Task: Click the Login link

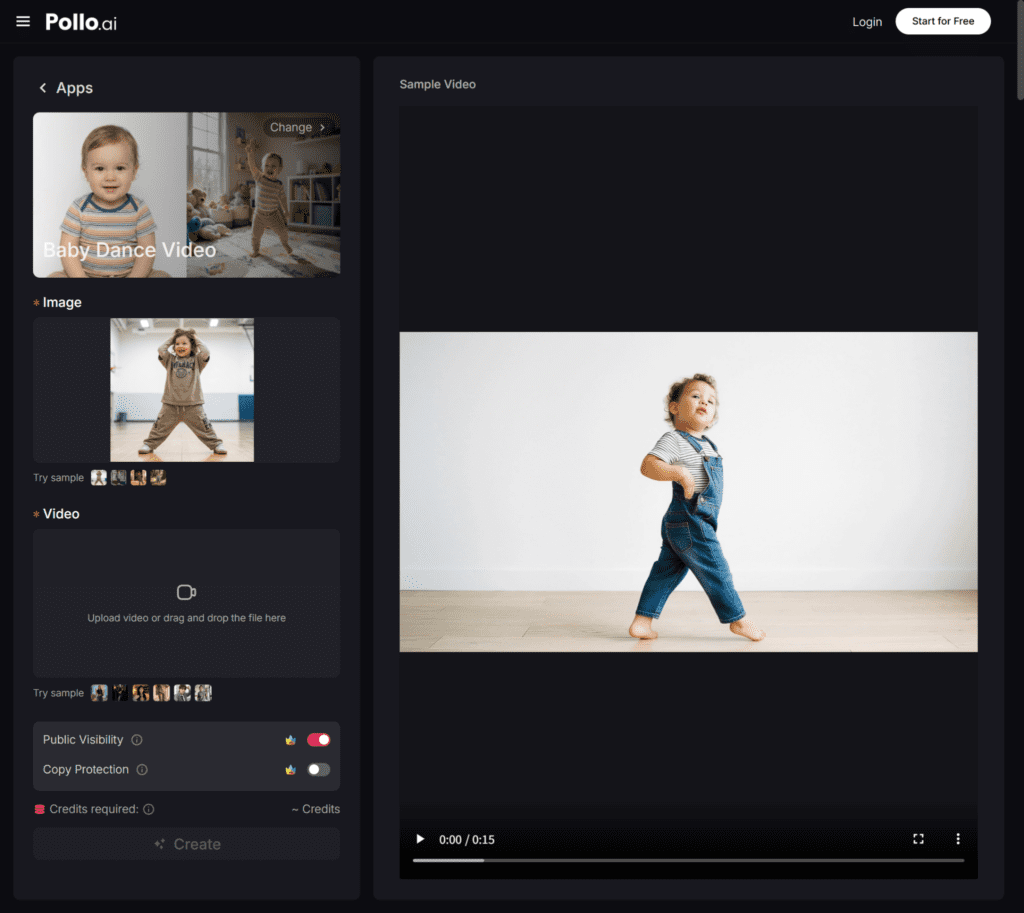Action: pos(867,22)
